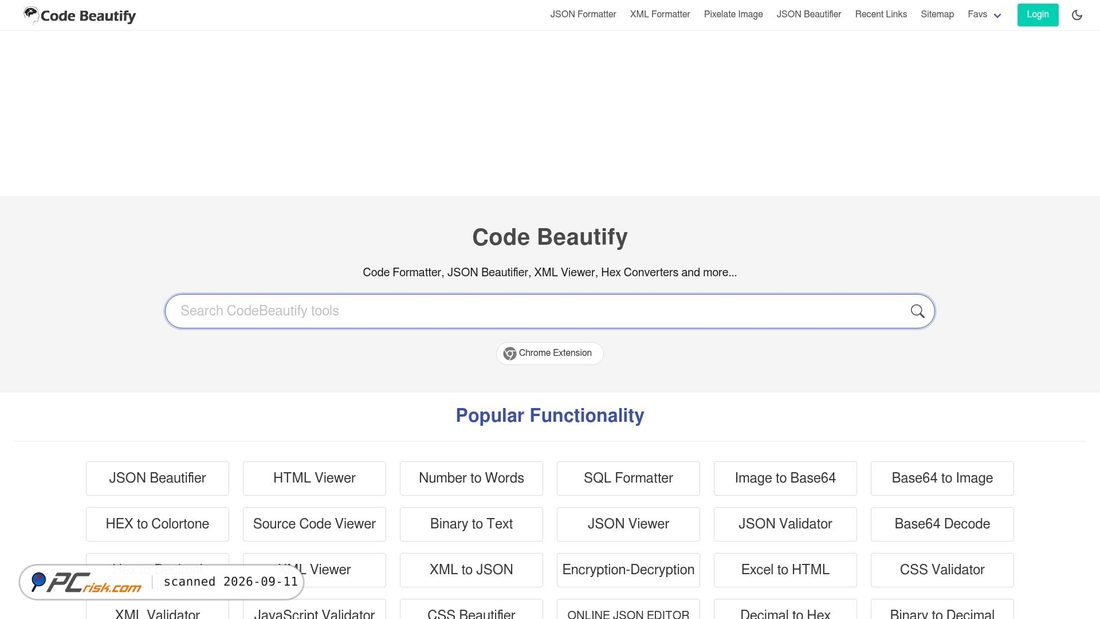Open Image to Base64 tool
Viewport: 1100px width, 619px height.
pos(785,478)
